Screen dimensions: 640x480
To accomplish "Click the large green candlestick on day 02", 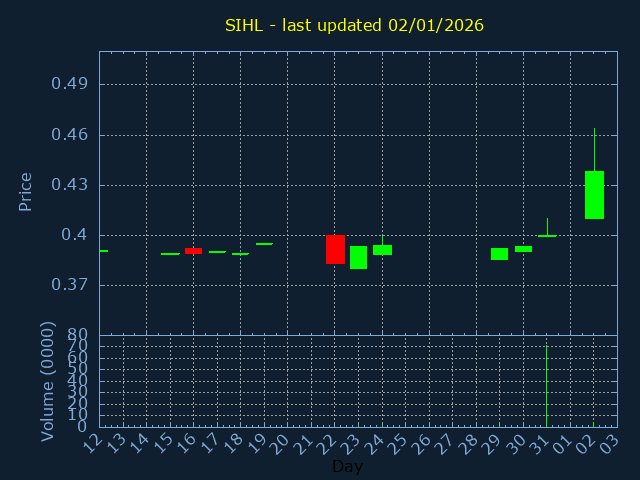I will click(594, 195).
